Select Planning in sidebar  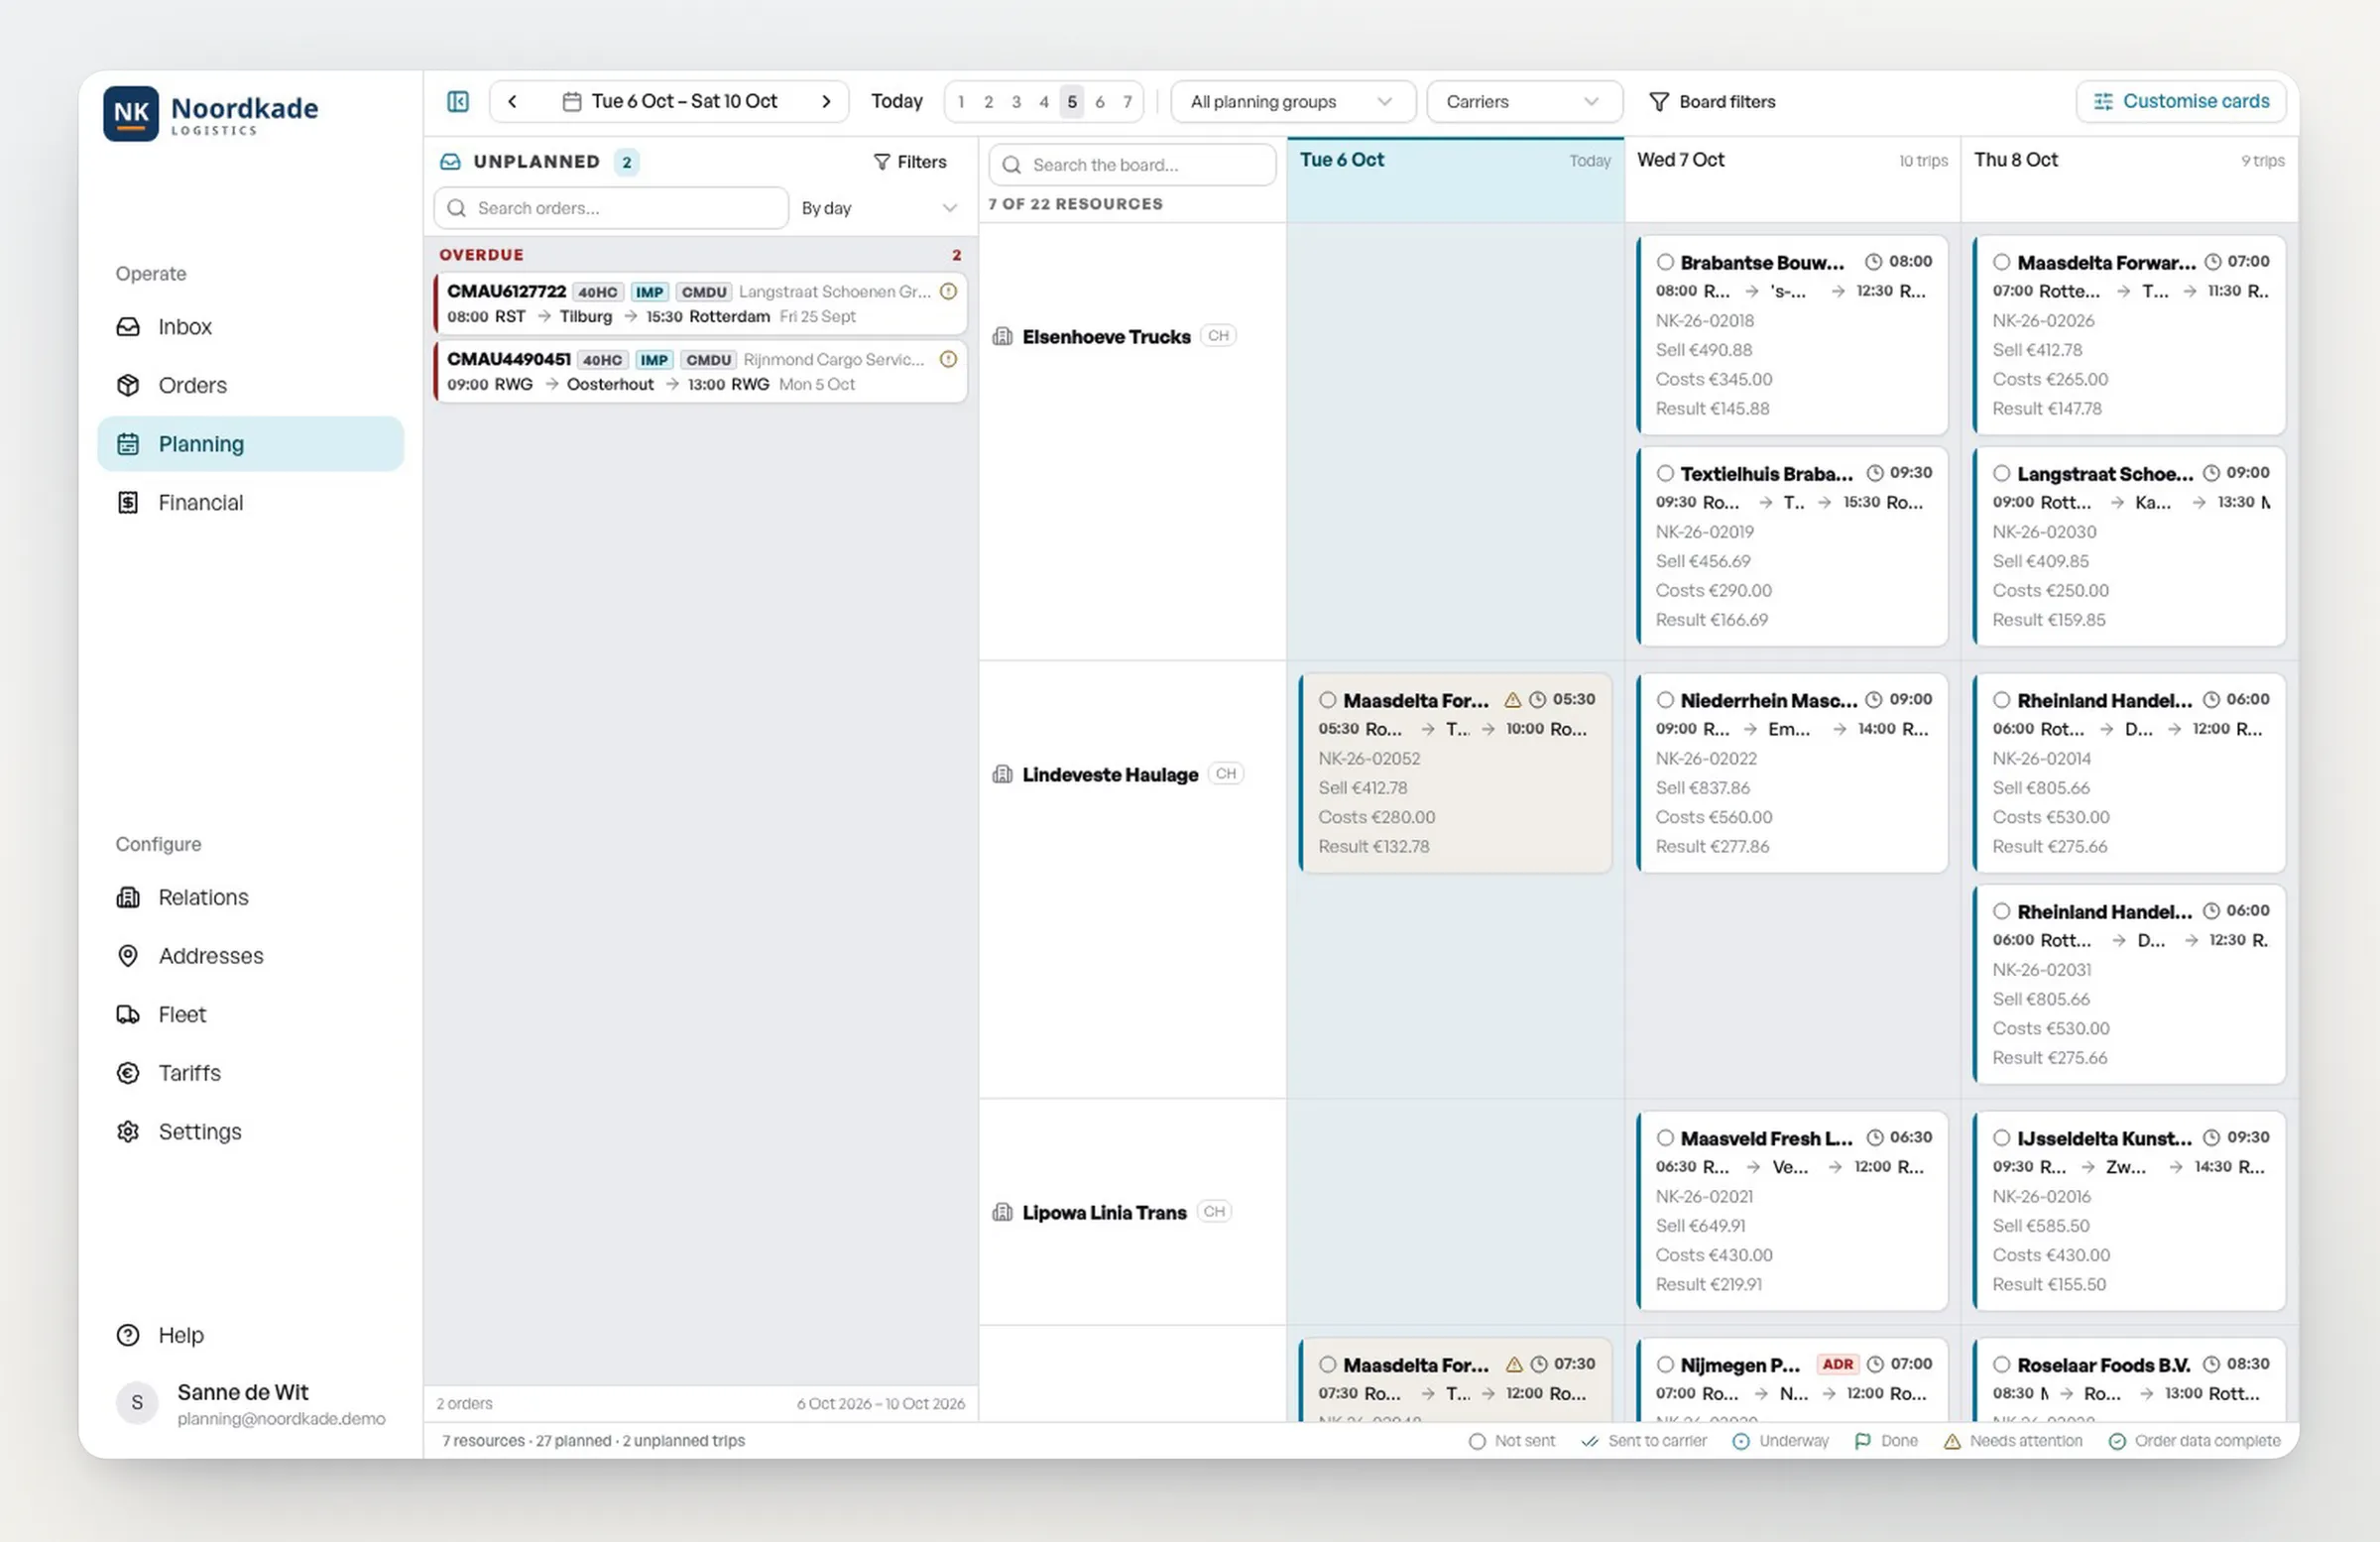pyautogui.click(x=250, y=444)
